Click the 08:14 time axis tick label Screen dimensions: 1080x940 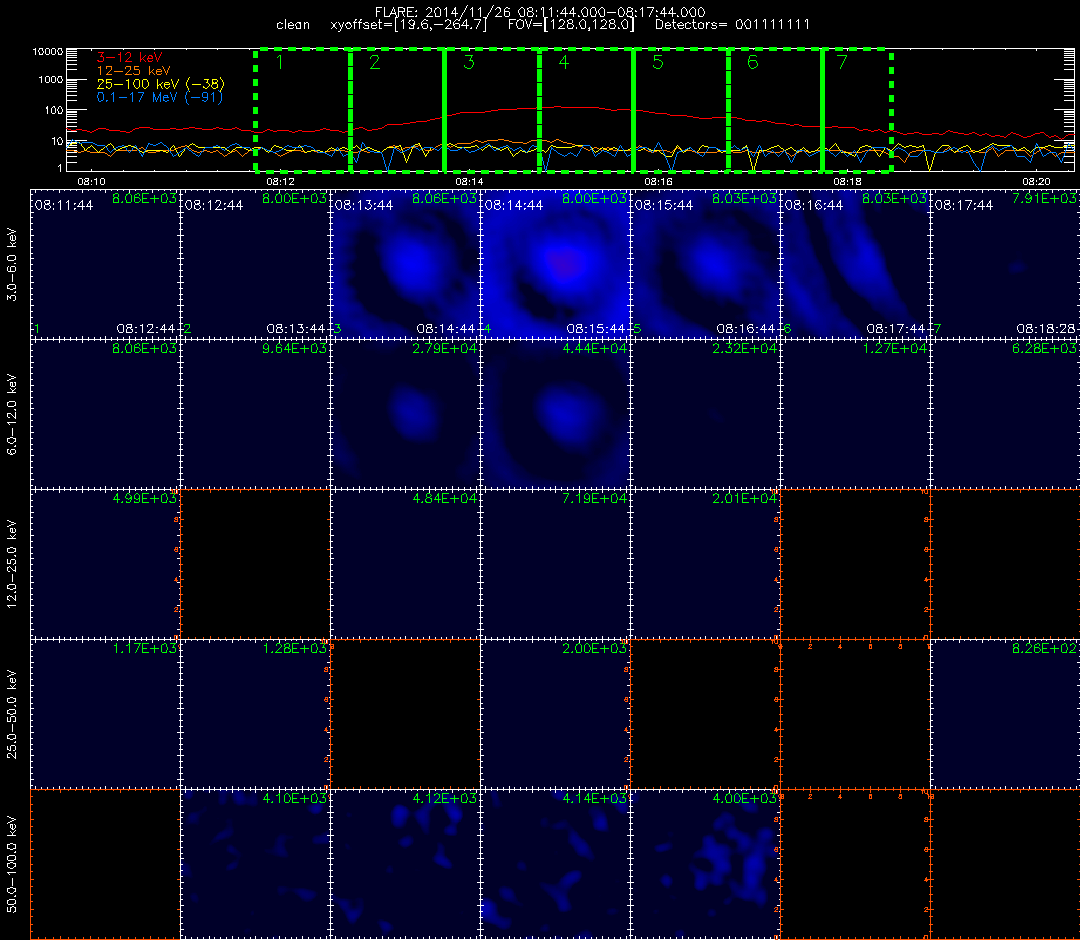point(469,181)
